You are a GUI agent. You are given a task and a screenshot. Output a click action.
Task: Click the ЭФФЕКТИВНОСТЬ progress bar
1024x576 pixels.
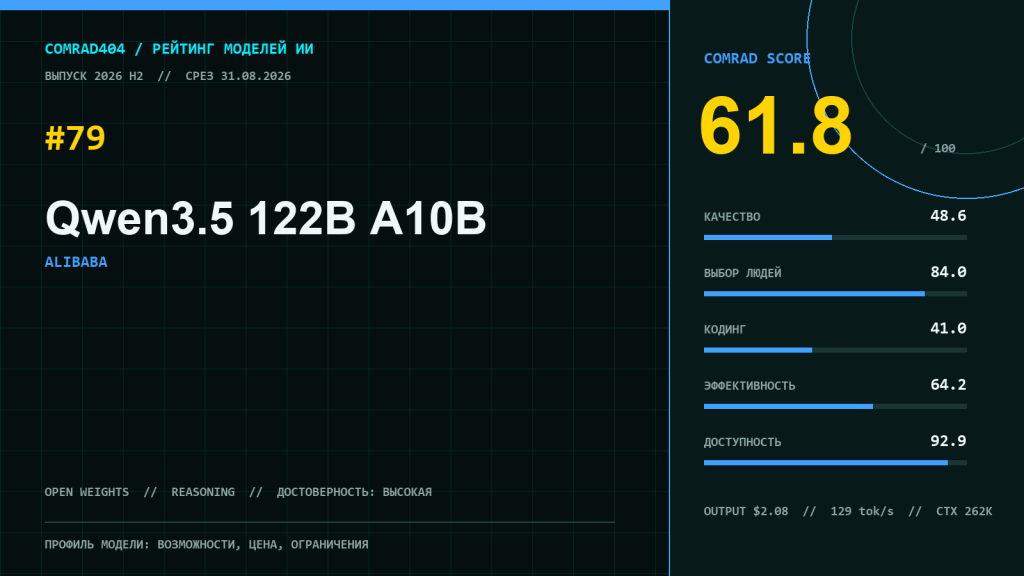pyautogui.click(x=835, y=407)
